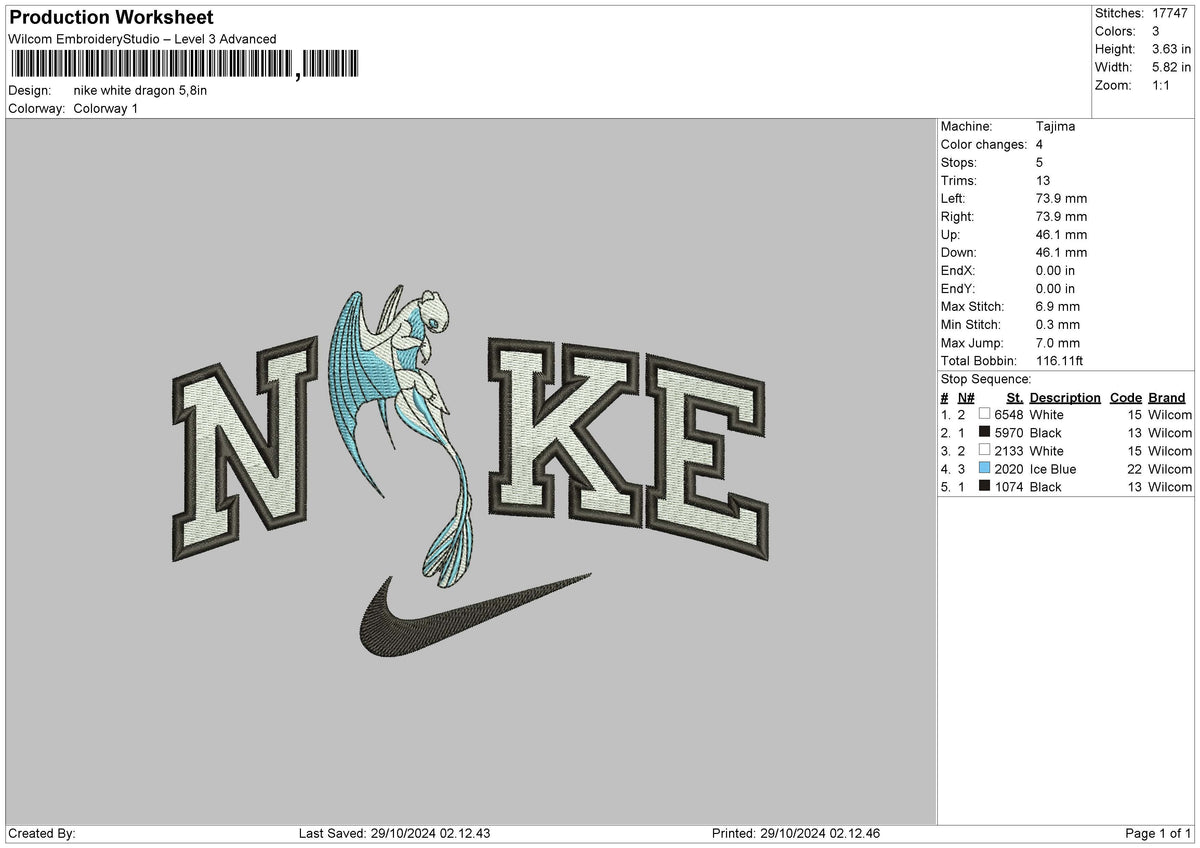Click the white swatch beside code 6548
Screen dimensions: 1200x848
coord(985,414)
